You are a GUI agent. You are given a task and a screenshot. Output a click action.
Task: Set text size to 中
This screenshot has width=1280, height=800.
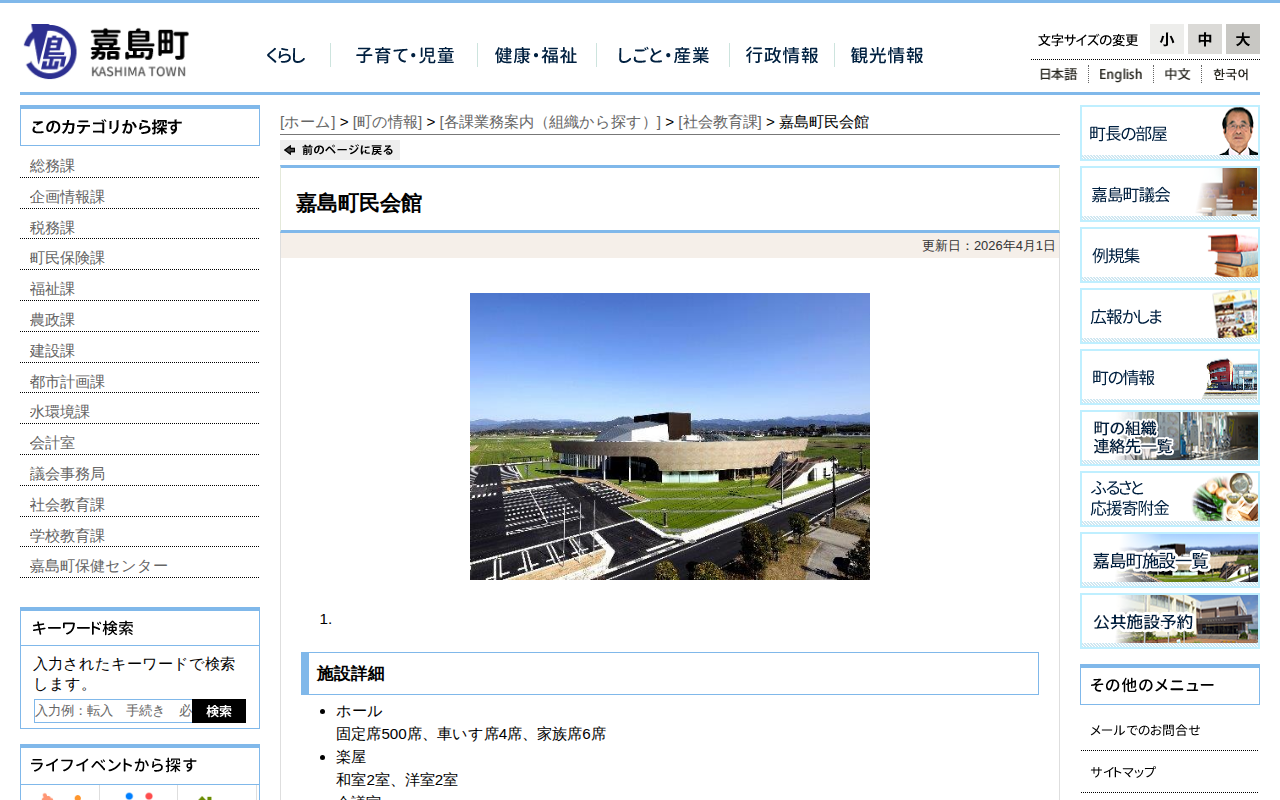[x=1205, y=39]
